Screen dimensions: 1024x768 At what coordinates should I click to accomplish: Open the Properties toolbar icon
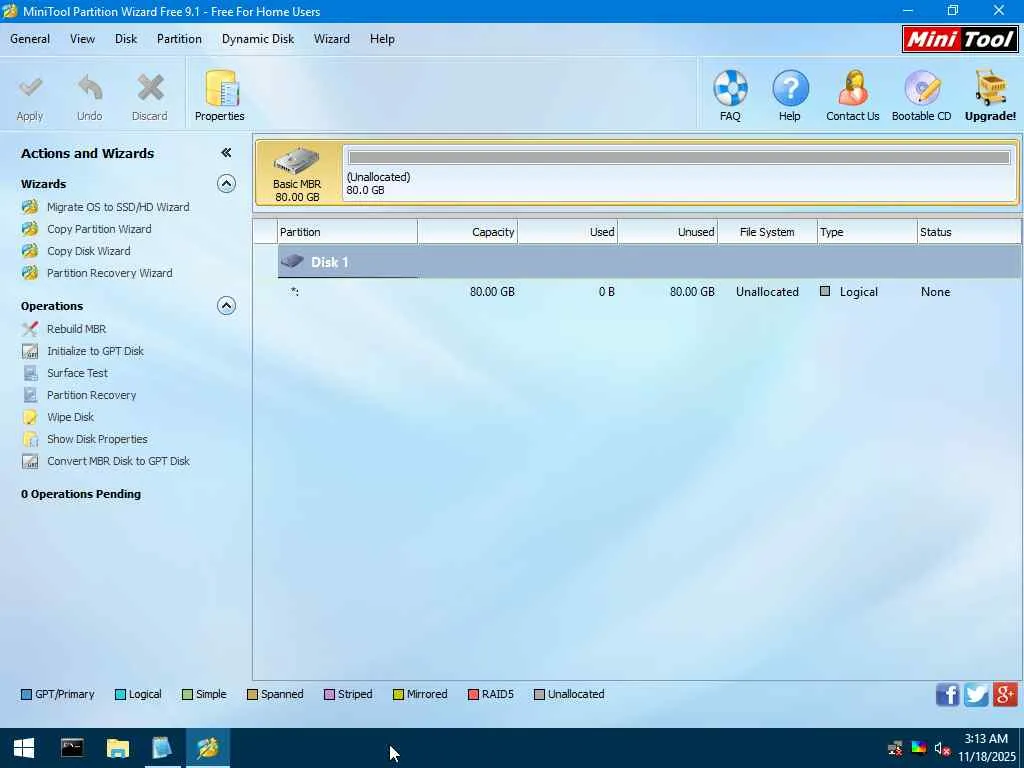tap(221, 88)
